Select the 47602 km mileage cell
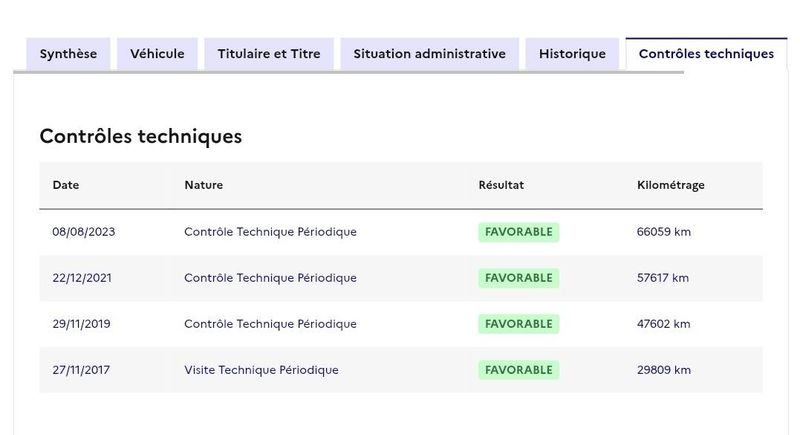The height and width of the screenshot is (435, 800). [x=663, y=324]
